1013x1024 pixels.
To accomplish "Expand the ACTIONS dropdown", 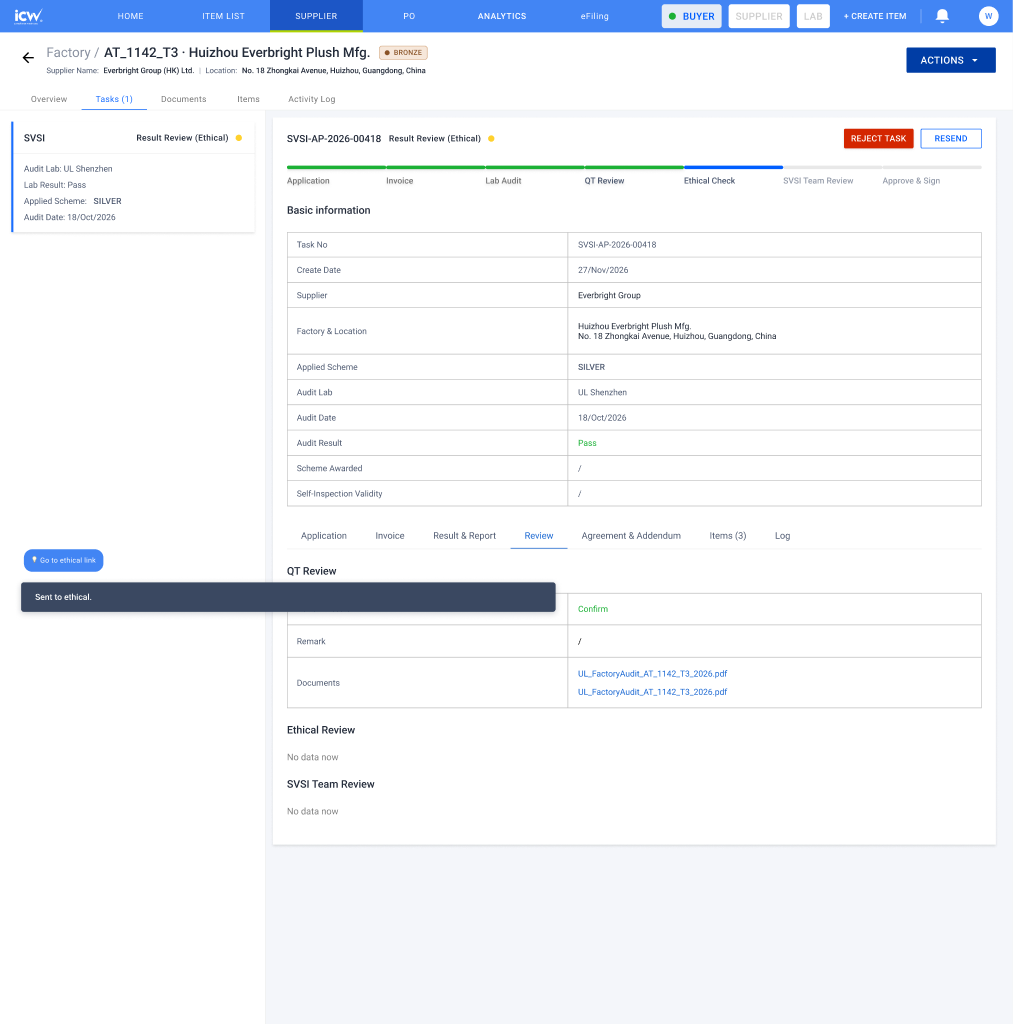I will point(950,60).
